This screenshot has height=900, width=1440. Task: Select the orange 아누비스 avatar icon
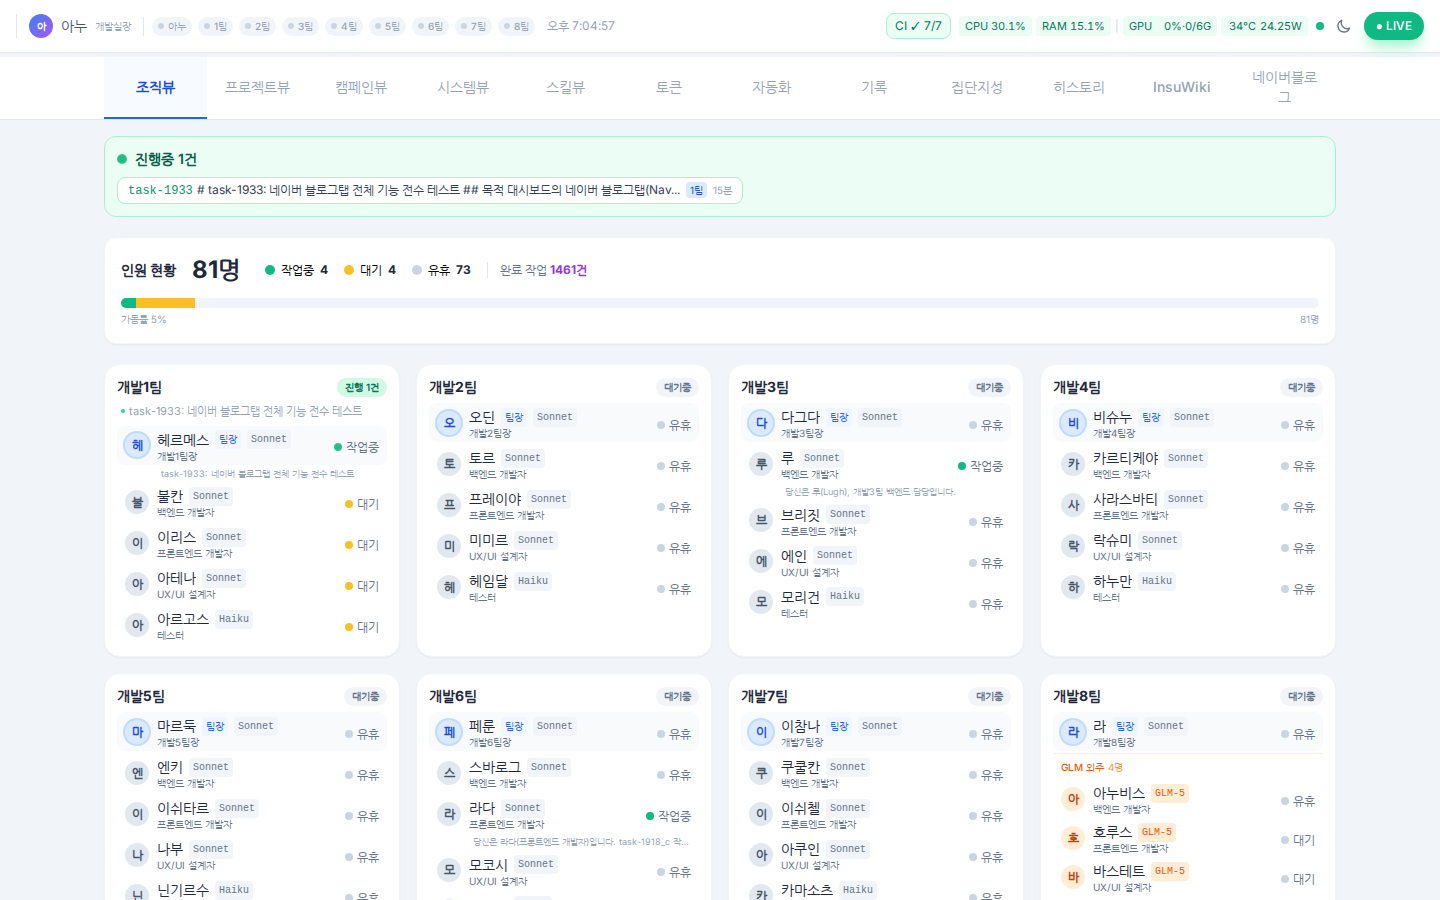click(1073, 800)
